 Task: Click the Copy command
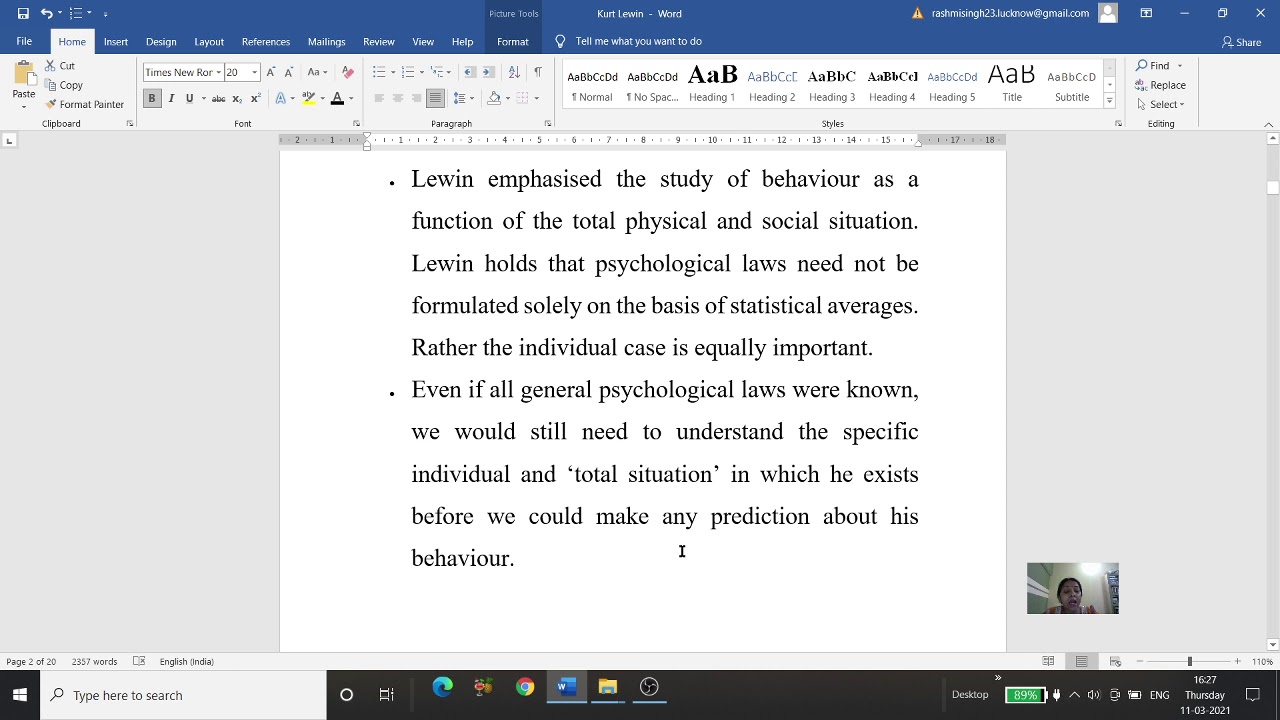pyautogui.click(x=63, y=85)
